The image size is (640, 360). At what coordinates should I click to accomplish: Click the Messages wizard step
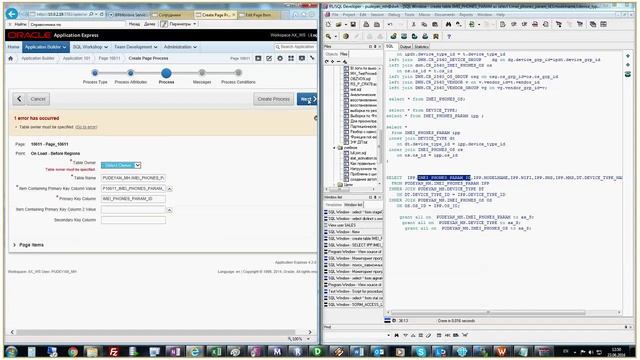(202, 73)
